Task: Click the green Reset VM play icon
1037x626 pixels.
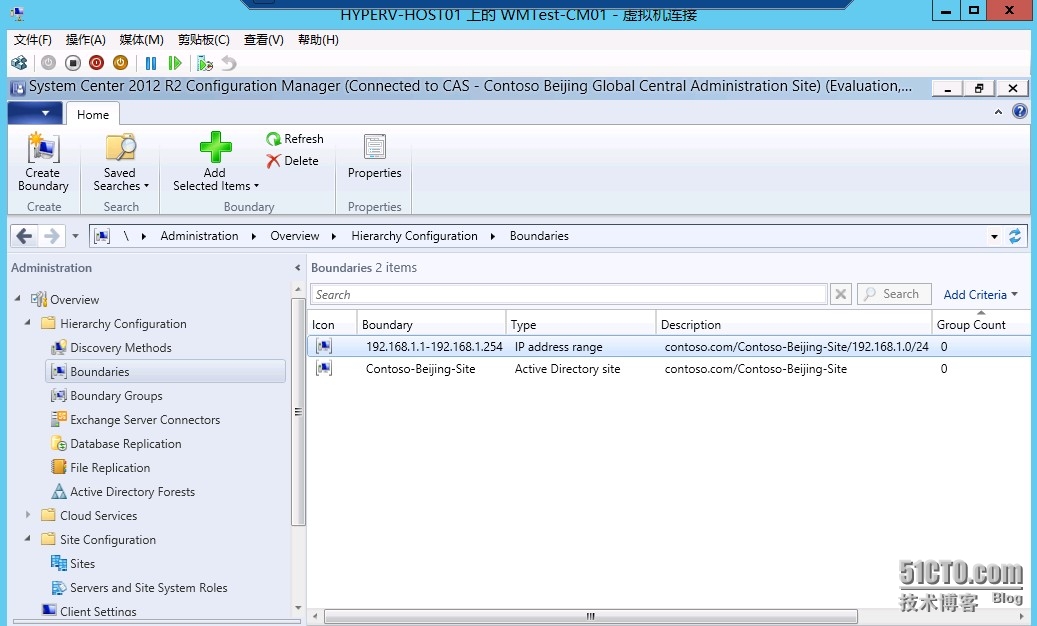Action: pos(175,63)
